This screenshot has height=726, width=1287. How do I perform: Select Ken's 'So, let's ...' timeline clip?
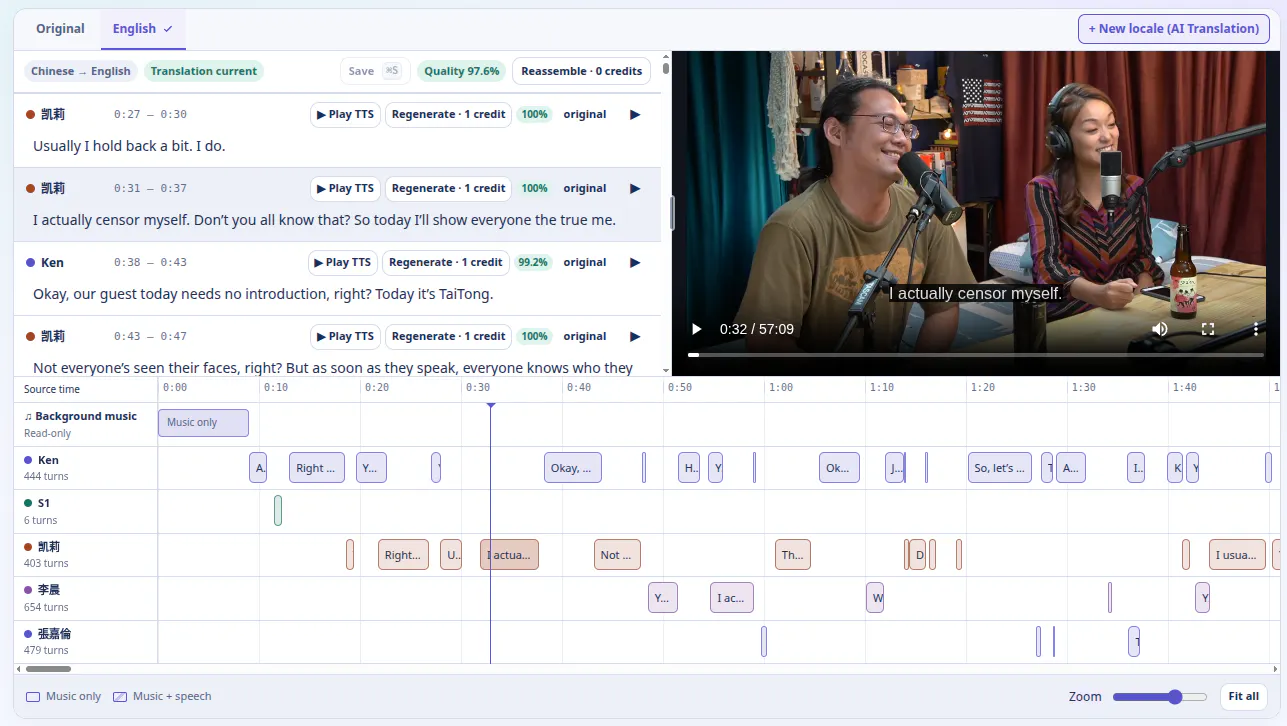pos(1000,468)
